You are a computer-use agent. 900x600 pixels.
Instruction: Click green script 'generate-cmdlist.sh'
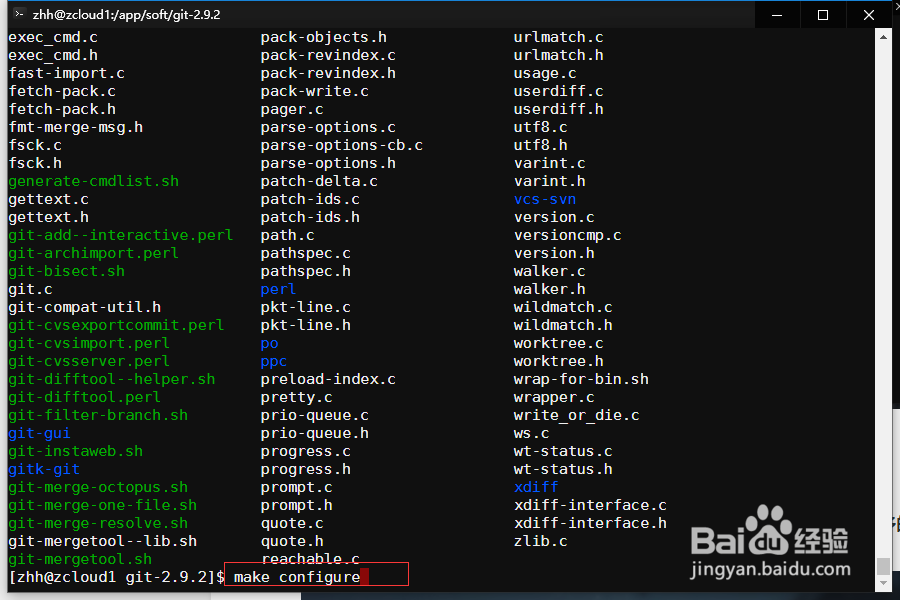coord(94,181)
